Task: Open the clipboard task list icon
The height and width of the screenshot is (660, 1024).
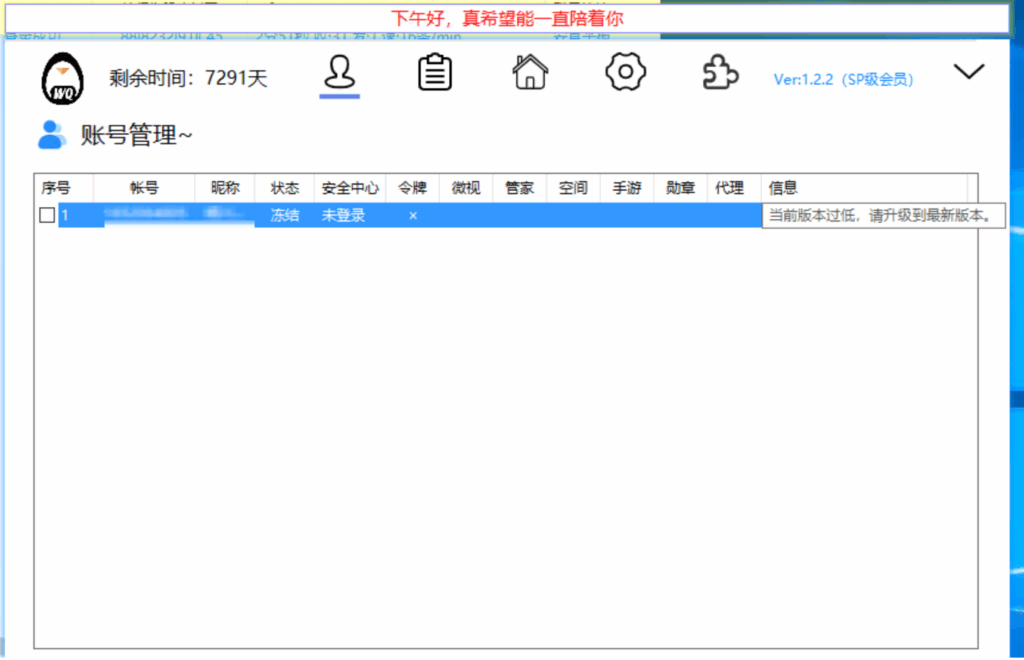Action: point(435,73)
